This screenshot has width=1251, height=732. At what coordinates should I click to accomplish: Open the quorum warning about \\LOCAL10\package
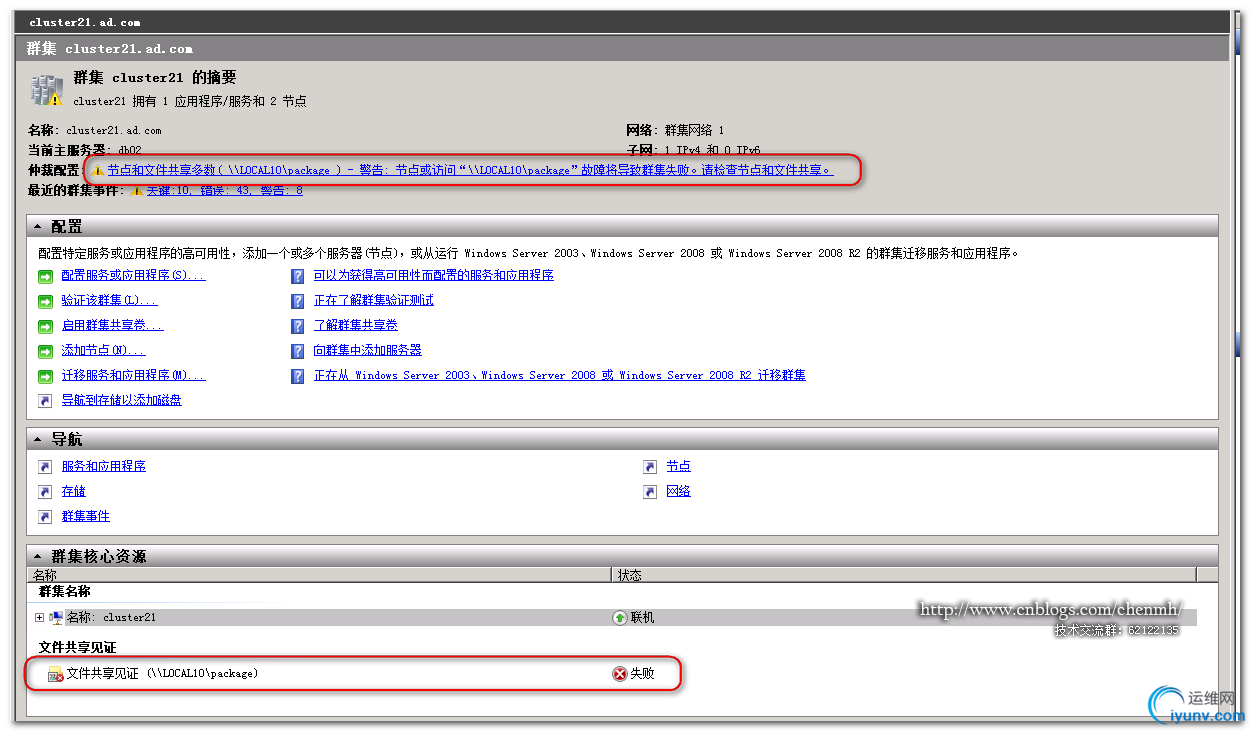click(469, 170)
